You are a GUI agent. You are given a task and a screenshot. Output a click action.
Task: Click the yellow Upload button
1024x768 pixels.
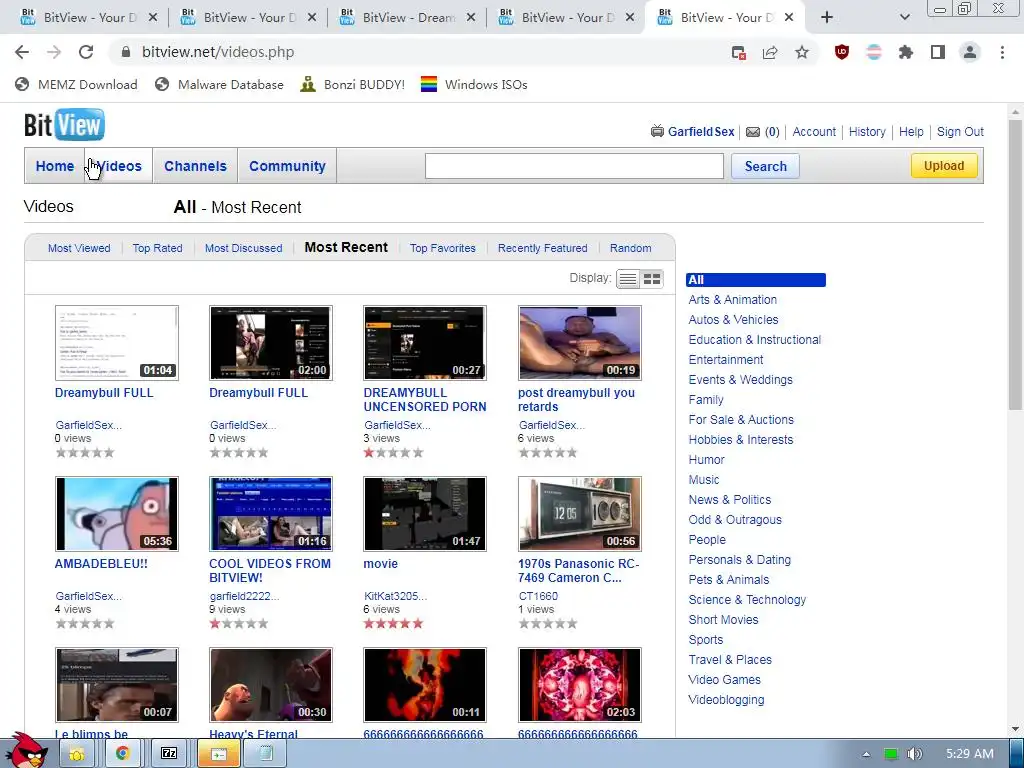coord(944,166)
